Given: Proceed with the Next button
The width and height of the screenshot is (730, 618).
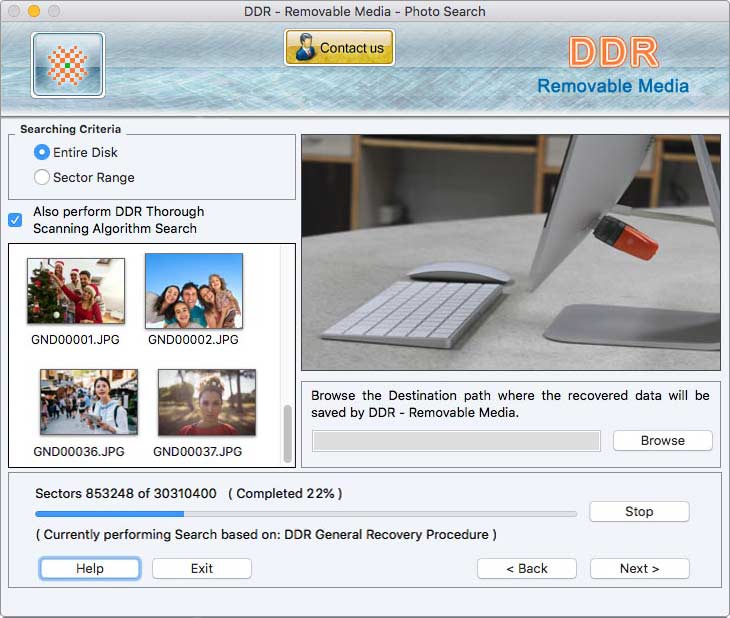Looking at the screenshot, I should [640, 568].
